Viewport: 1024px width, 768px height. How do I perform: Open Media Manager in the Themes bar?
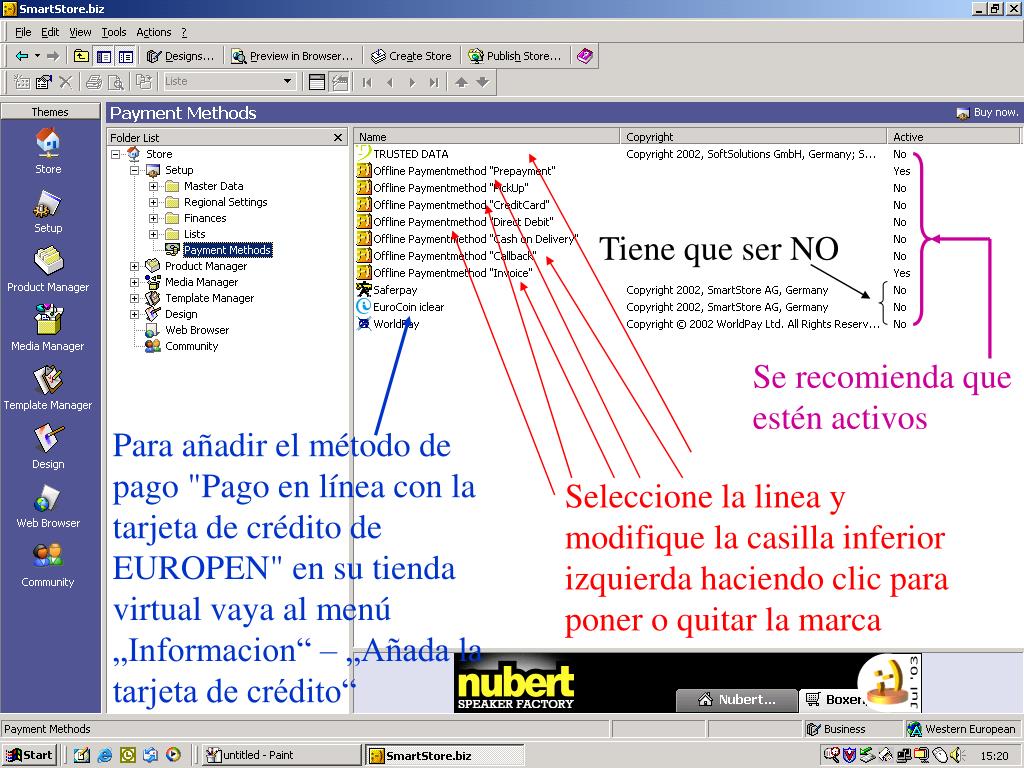click(x=48, y=328)
